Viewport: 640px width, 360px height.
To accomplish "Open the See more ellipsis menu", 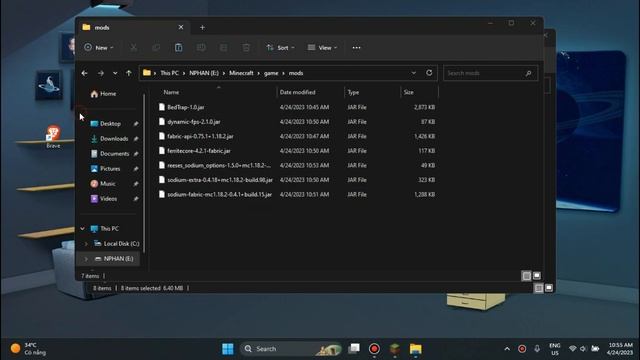I will click(356, 48).
